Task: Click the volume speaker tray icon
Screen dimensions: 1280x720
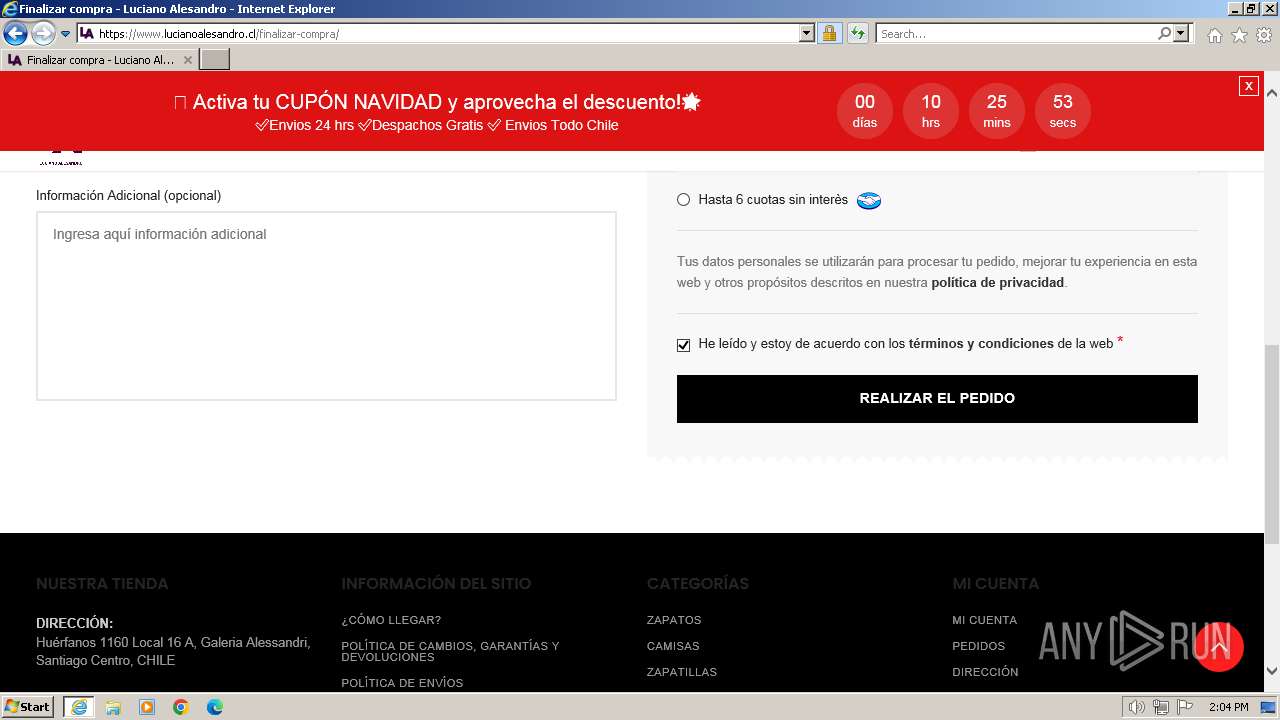Action: coord(1137,707)
